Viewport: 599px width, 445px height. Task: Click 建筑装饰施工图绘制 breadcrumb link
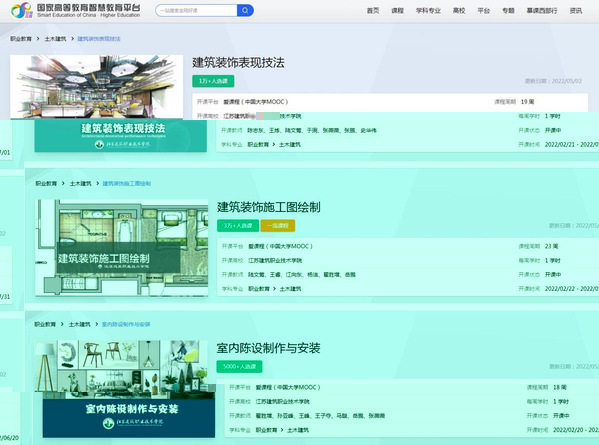point(127,183)
